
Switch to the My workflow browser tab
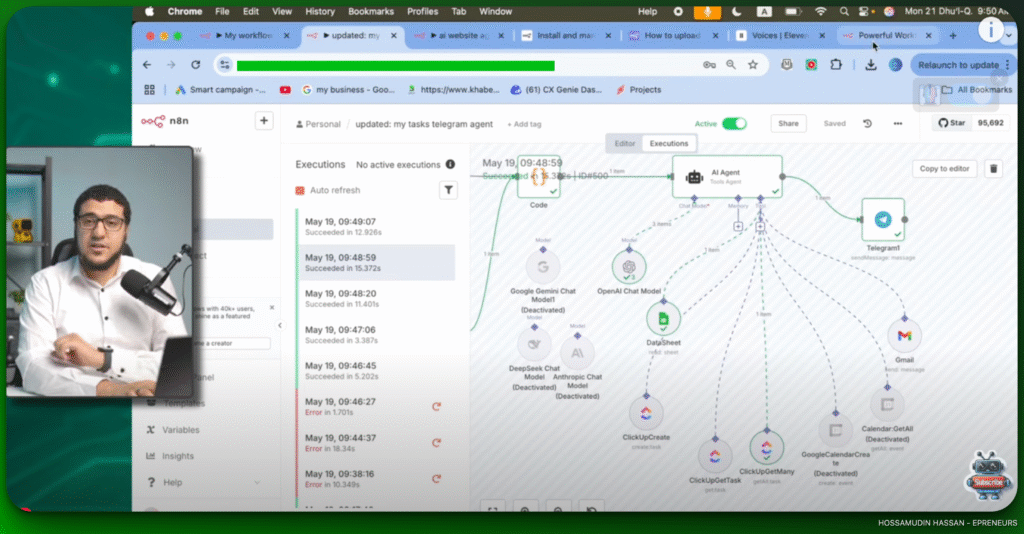[x=245, y=35]
